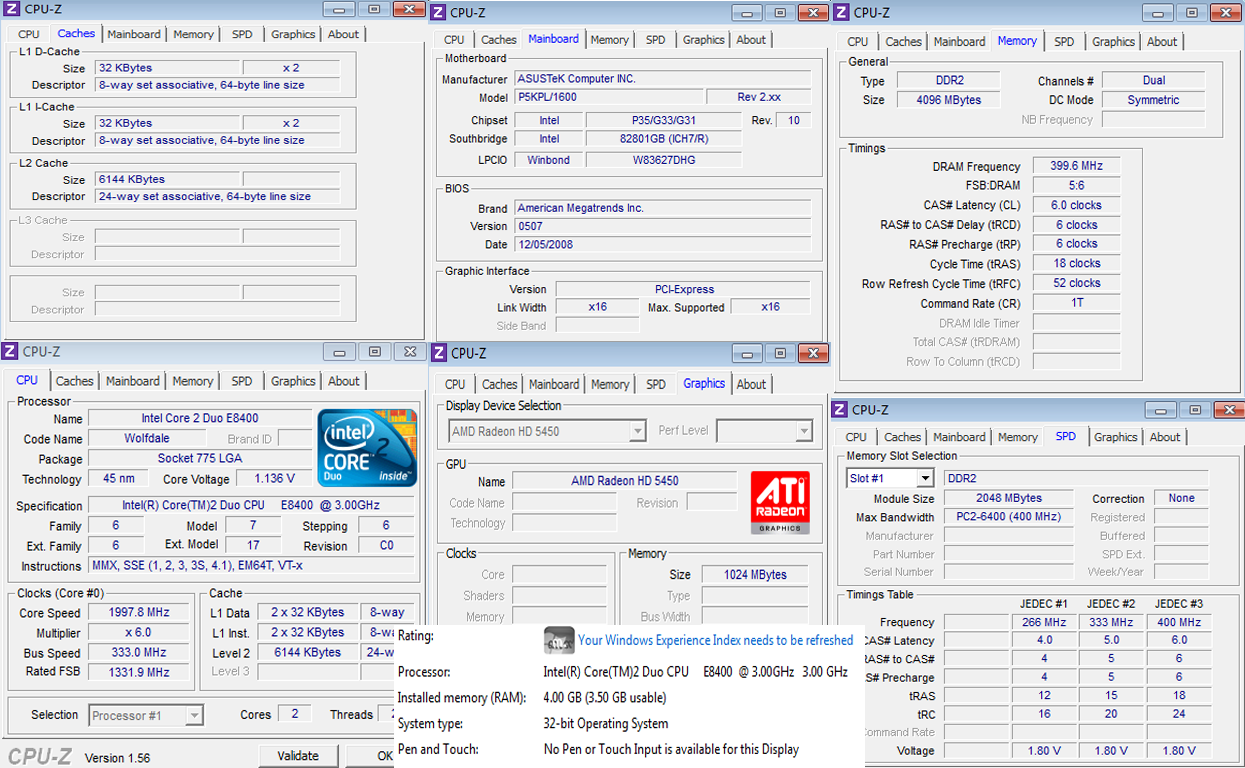
Task: Click the Intel Core 2 Duo E8400 name field
Action: (200, 418)
